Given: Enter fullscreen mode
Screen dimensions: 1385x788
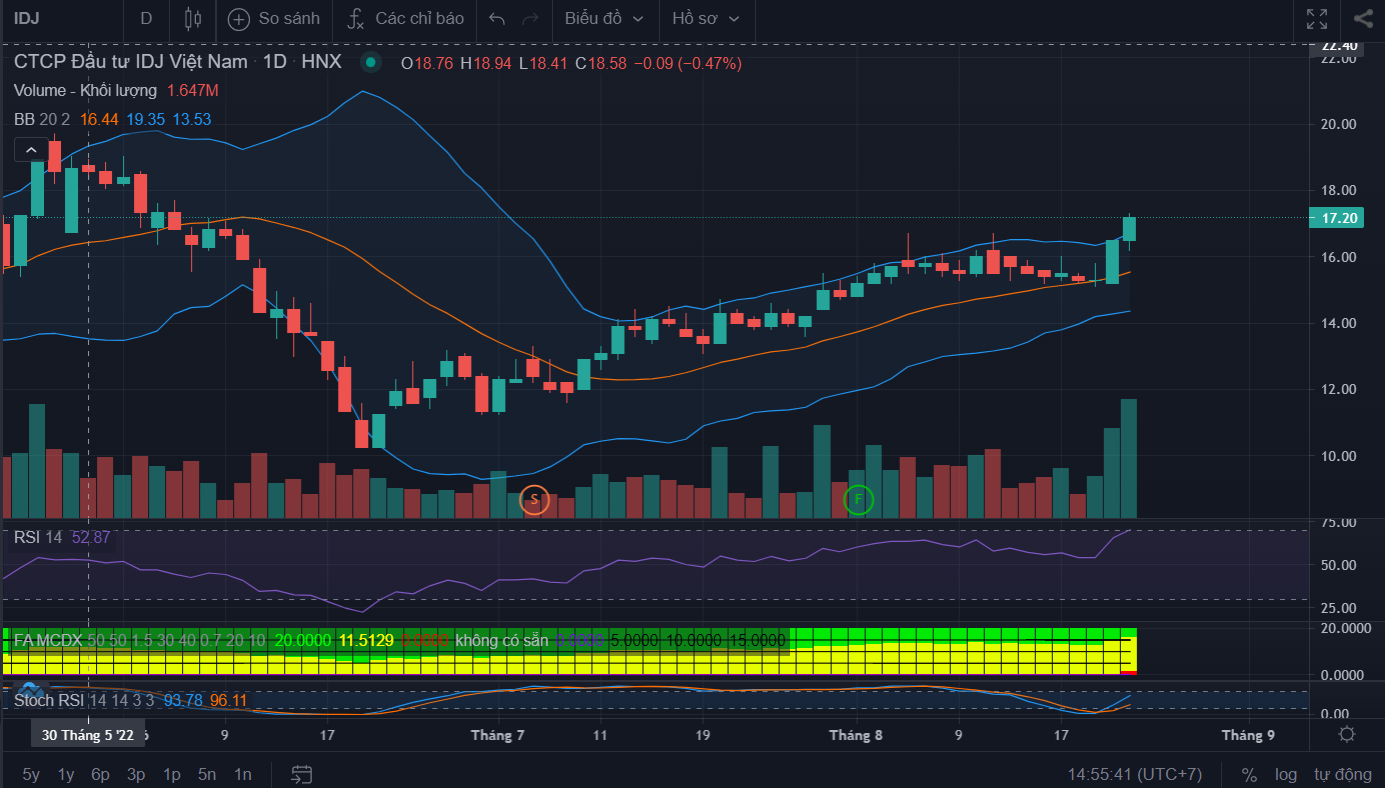Looking at the screenshot, I should click(1317, 18).
